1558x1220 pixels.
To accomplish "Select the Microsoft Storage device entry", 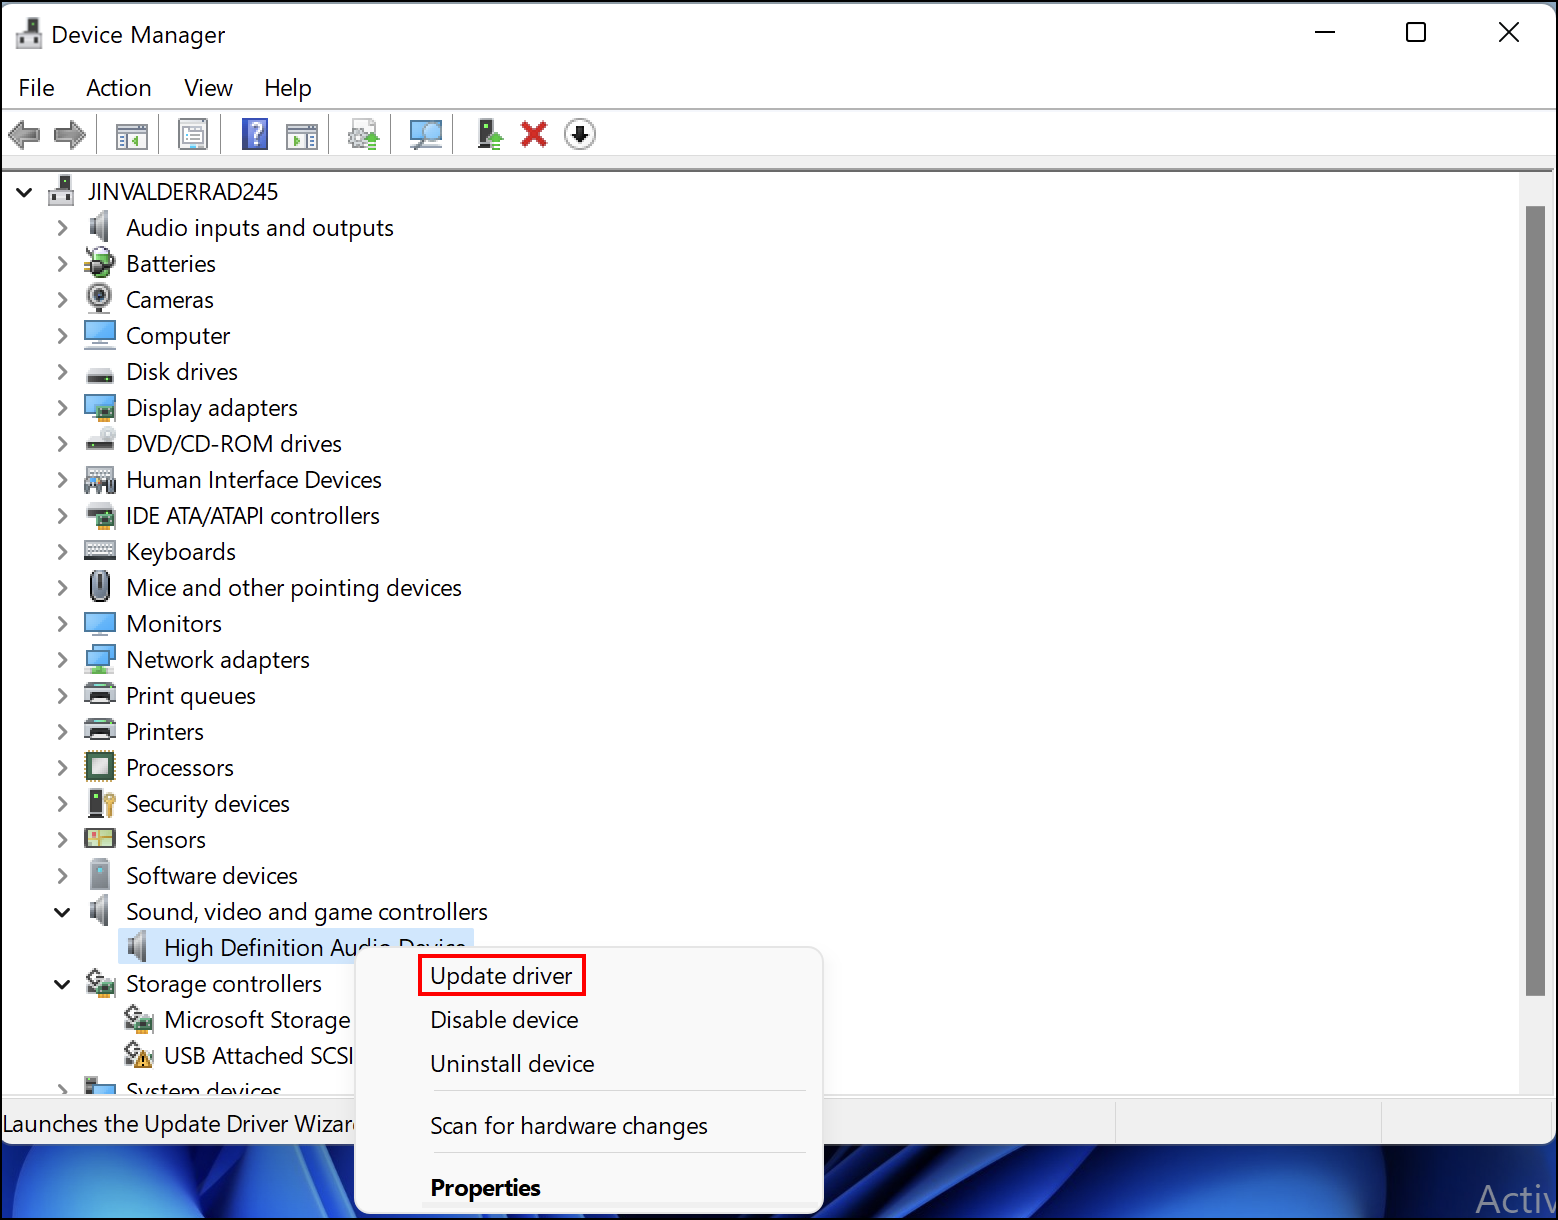I will tap(257, 1020).
